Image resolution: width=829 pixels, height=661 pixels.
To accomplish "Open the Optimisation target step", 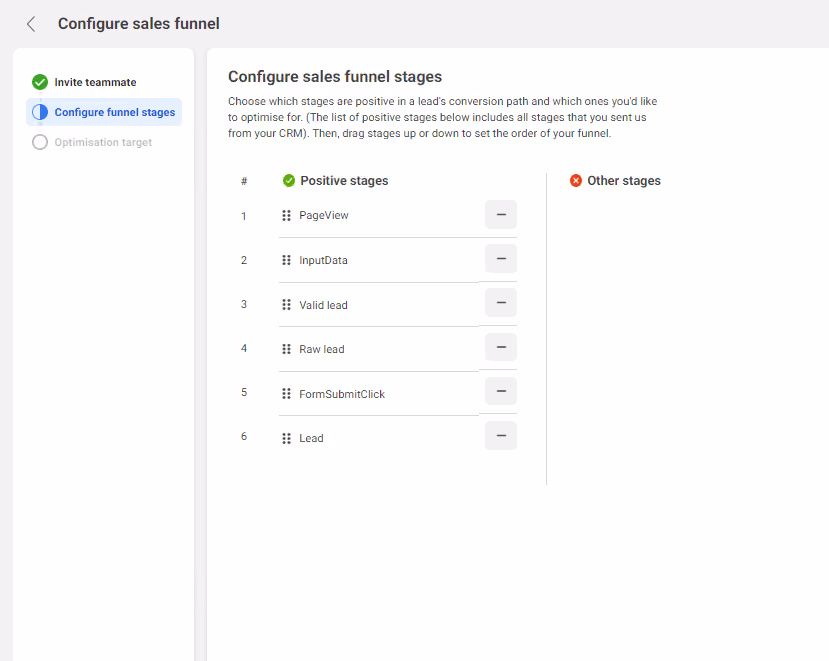I will (x=103, y=142).
